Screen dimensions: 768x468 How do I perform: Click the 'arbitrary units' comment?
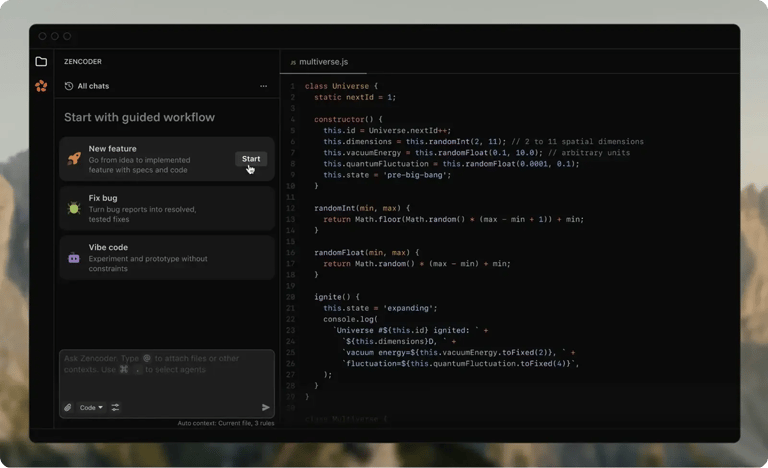(x=589, y=153)
